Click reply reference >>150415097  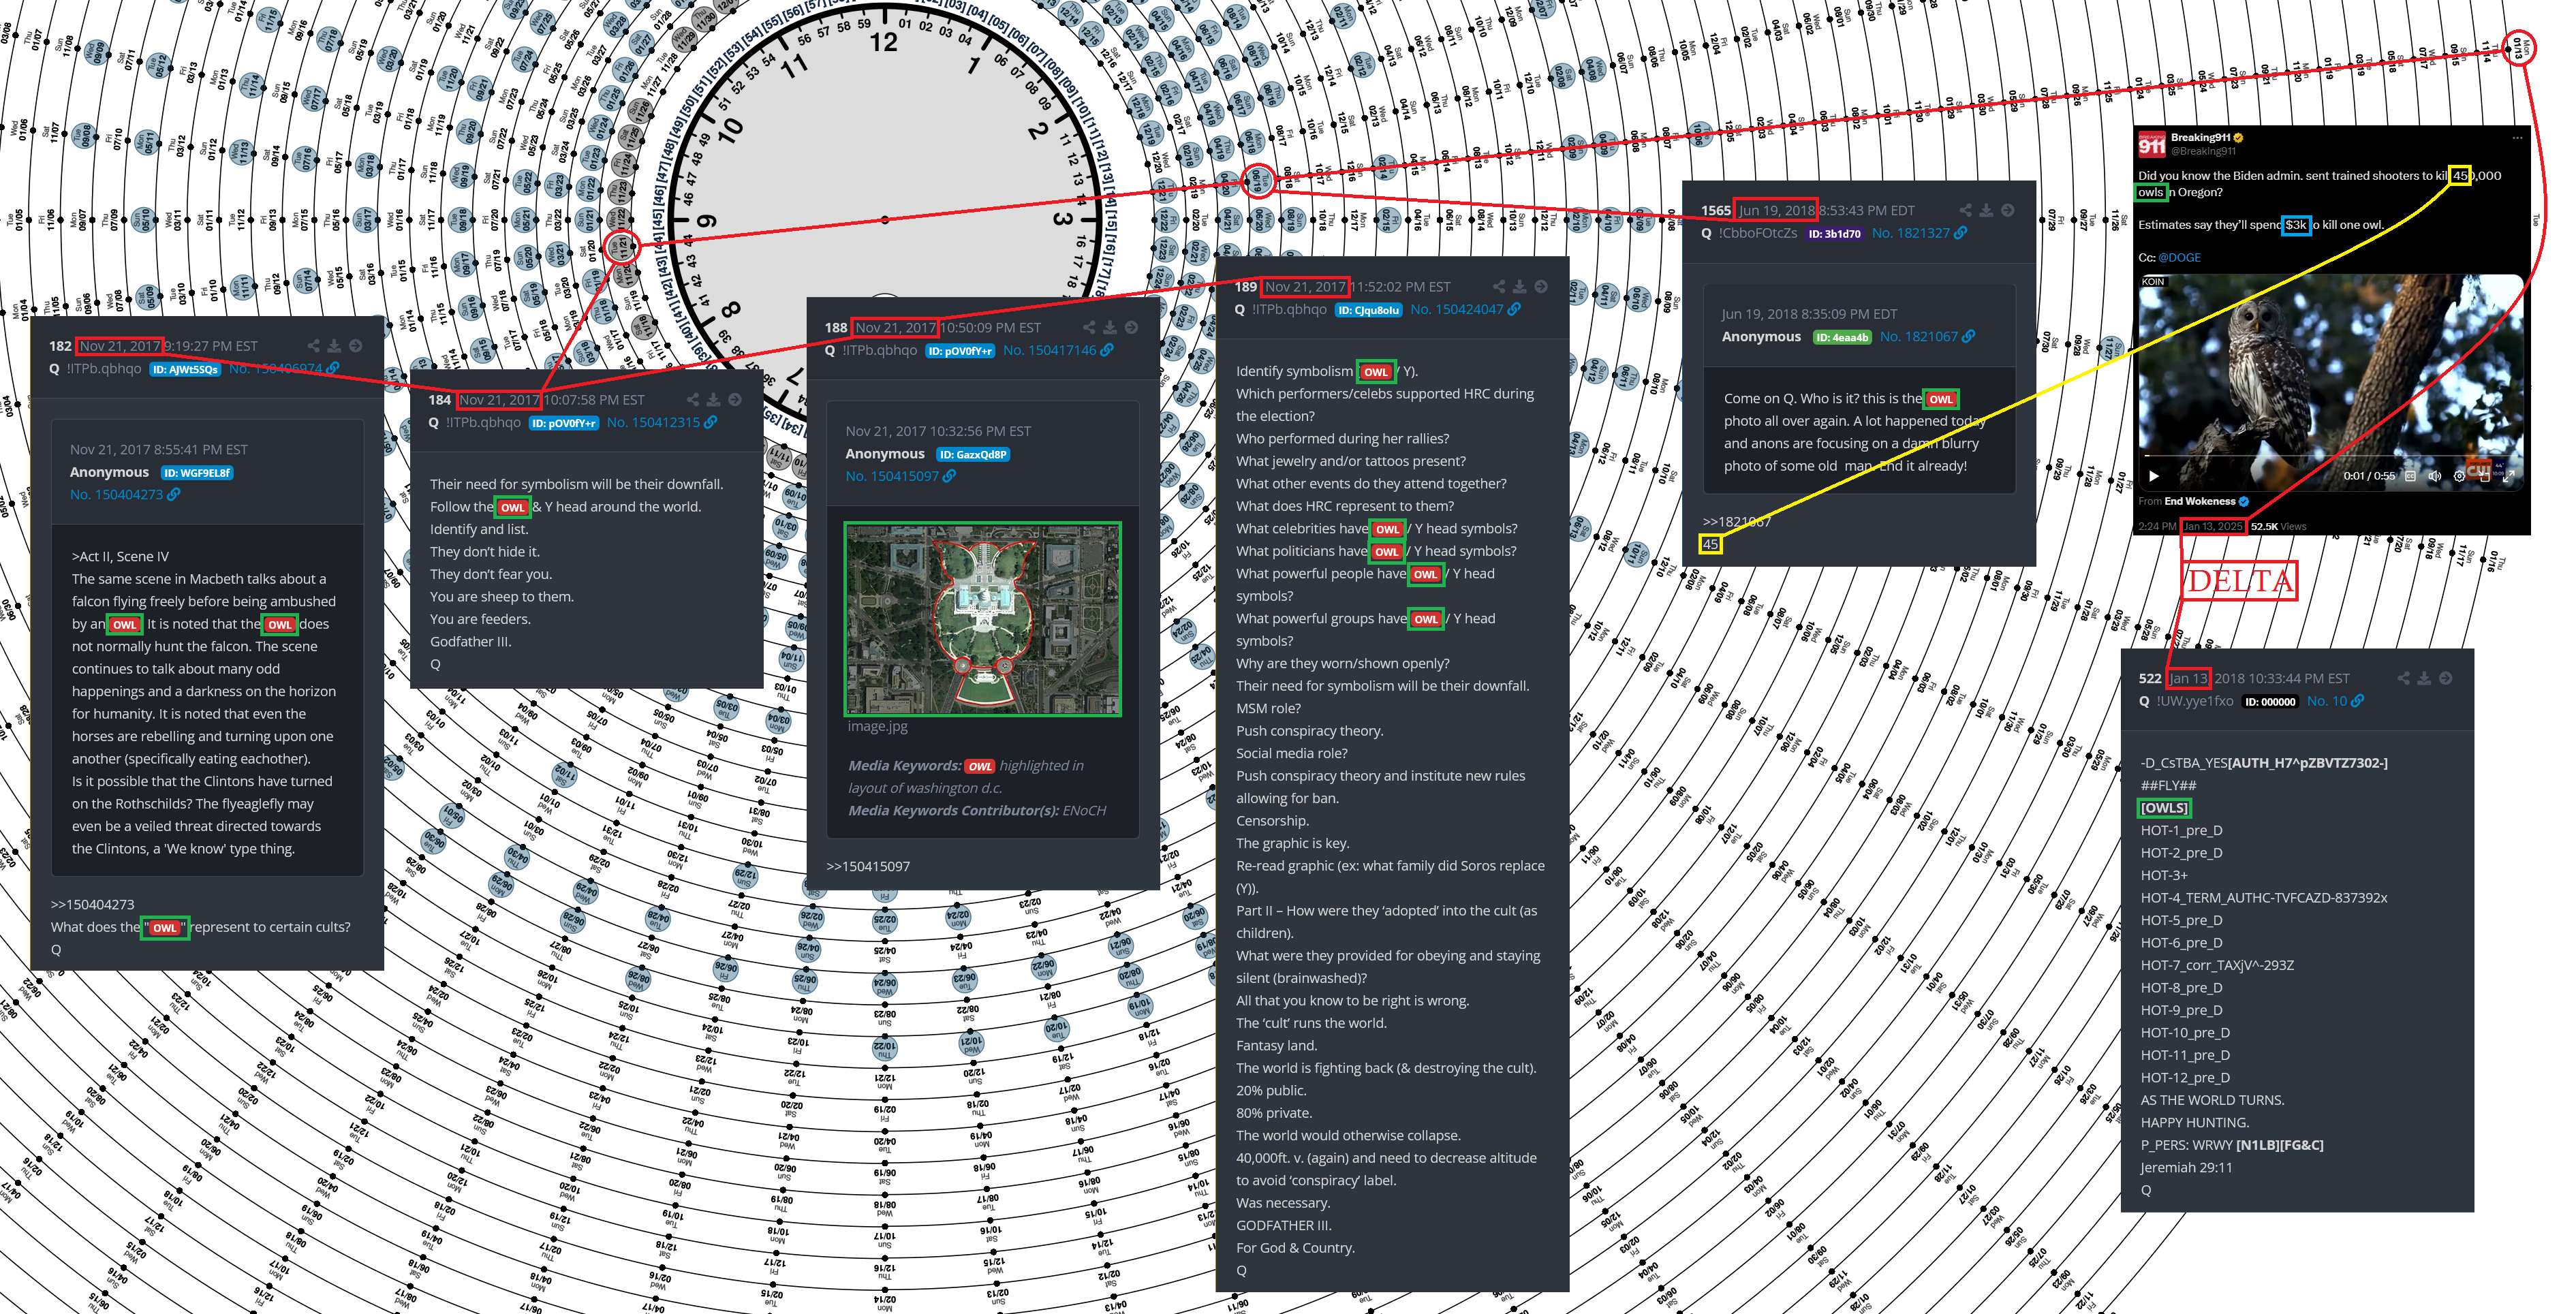click(868, 866)
